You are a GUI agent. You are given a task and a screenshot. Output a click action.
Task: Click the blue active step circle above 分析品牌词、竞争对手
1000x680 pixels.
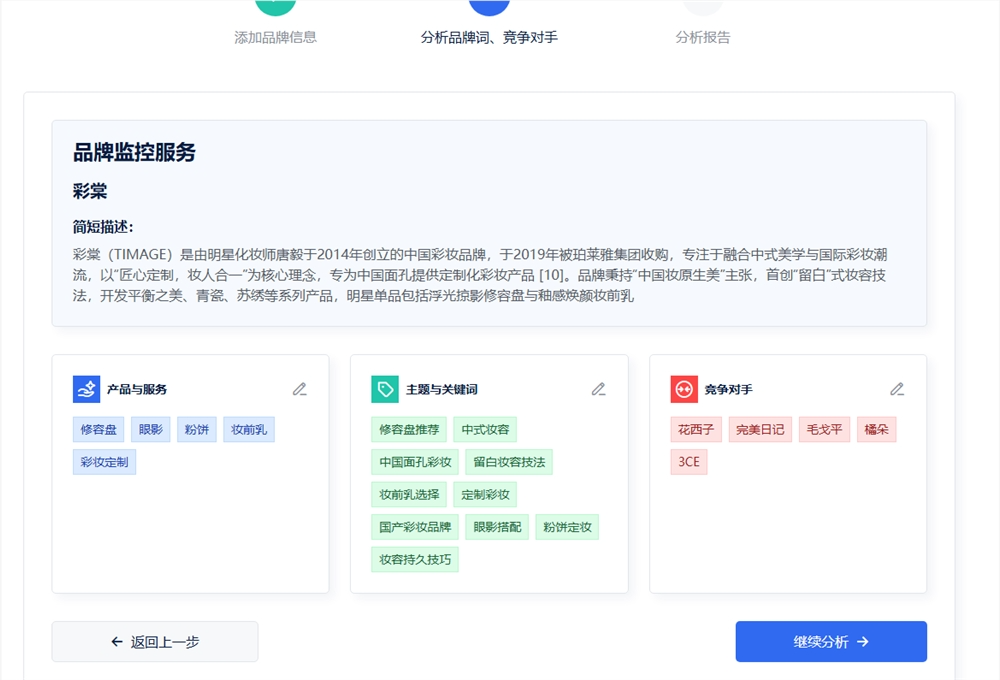click(489, 7)
